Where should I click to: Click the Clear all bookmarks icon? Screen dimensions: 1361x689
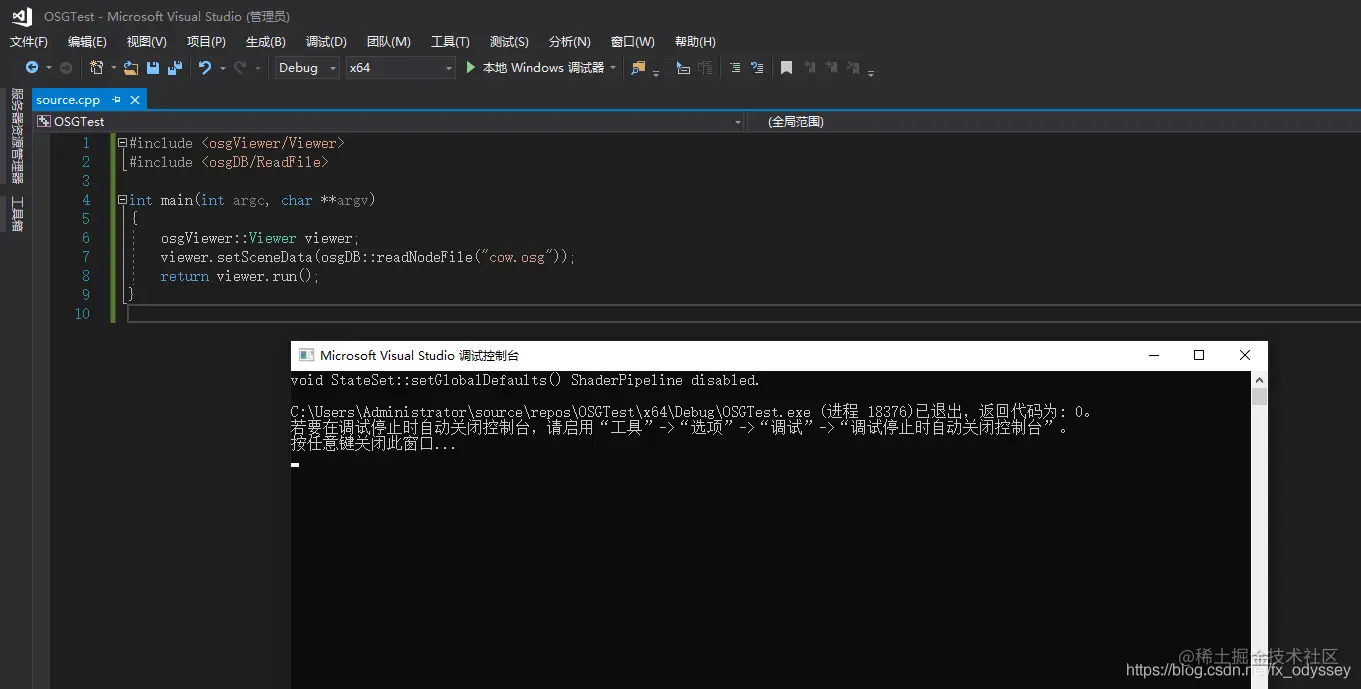pyautogui.click(x=853, y=68)
